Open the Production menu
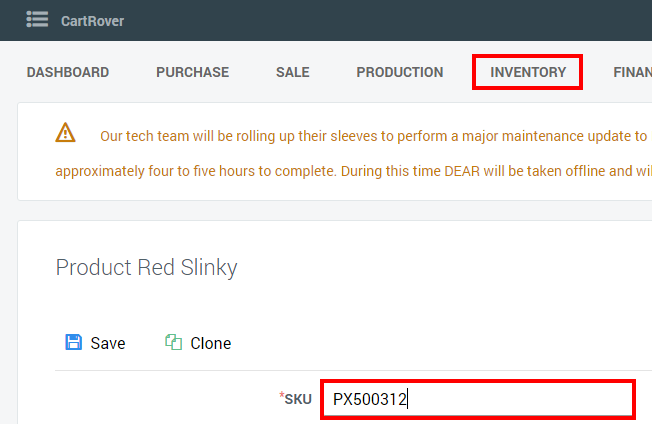The image size is (652, 424). tap(399, 72)
